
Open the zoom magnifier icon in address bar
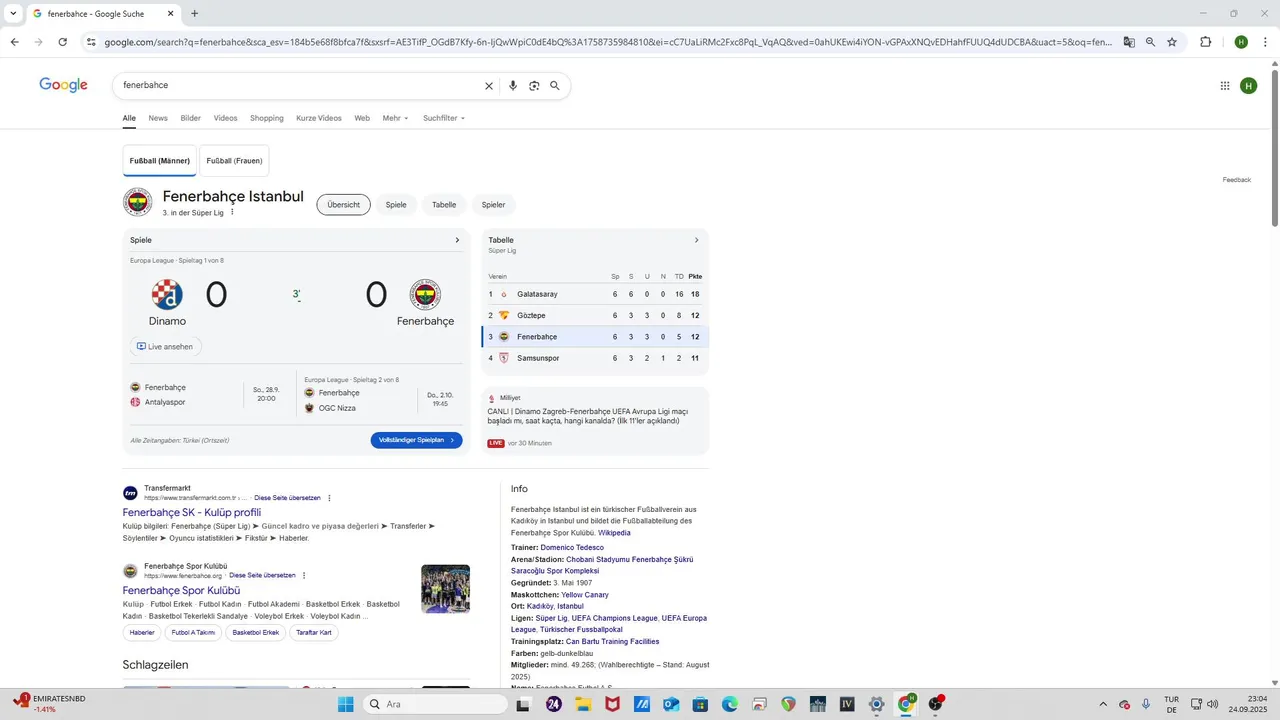[1151, 42]
